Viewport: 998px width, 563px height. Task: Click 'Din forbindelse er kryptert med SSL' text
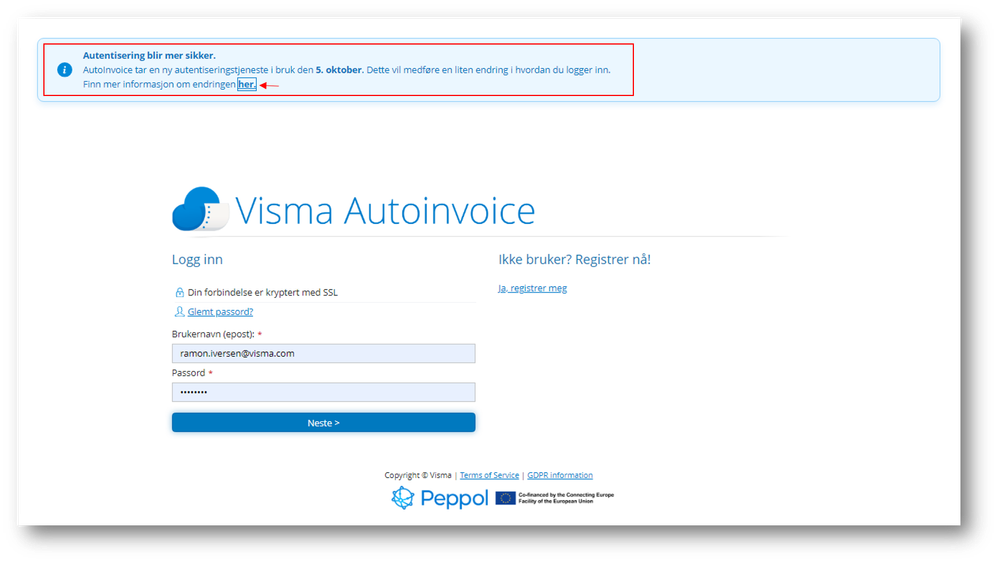pos(262,293)
